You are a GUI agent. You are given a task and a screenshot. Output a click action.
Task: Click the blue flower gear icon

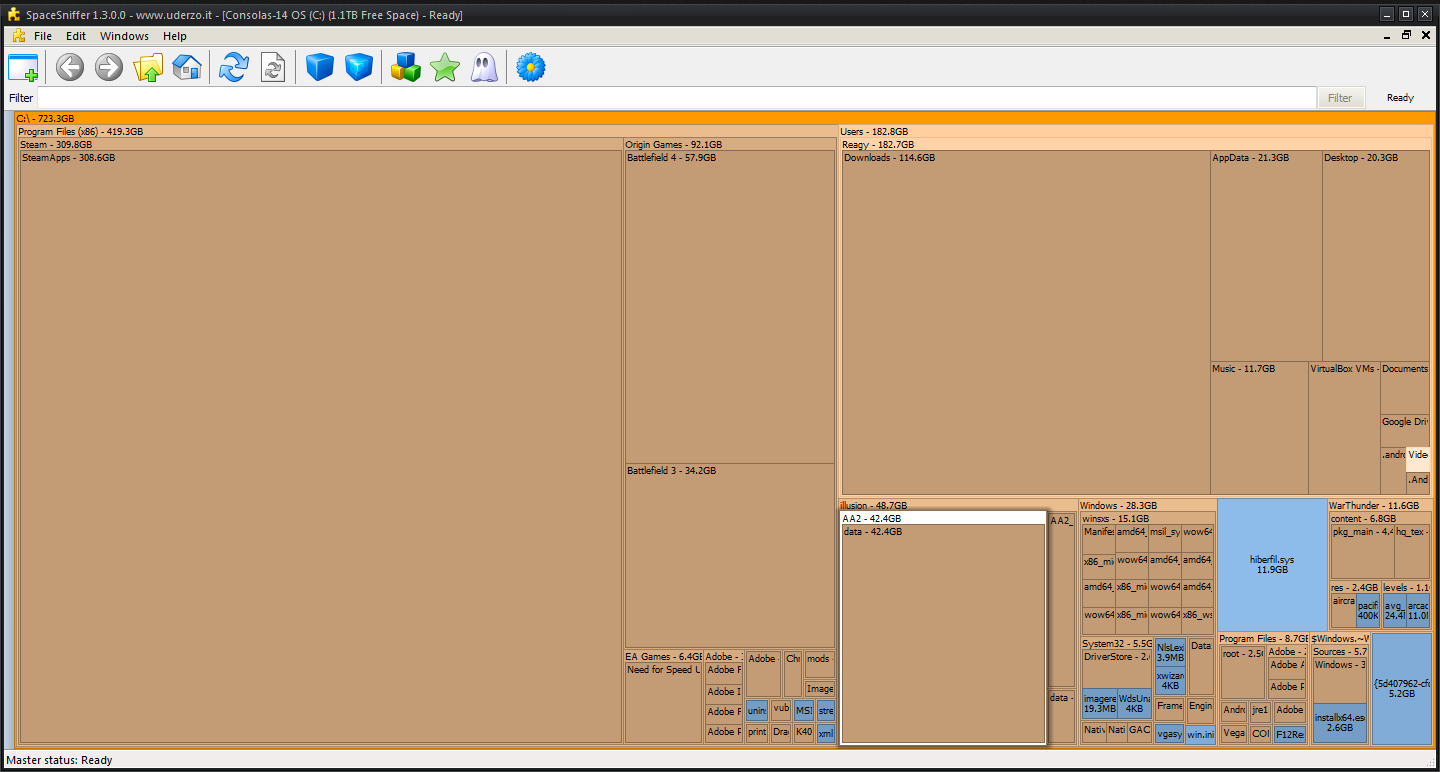pos(530,68)
